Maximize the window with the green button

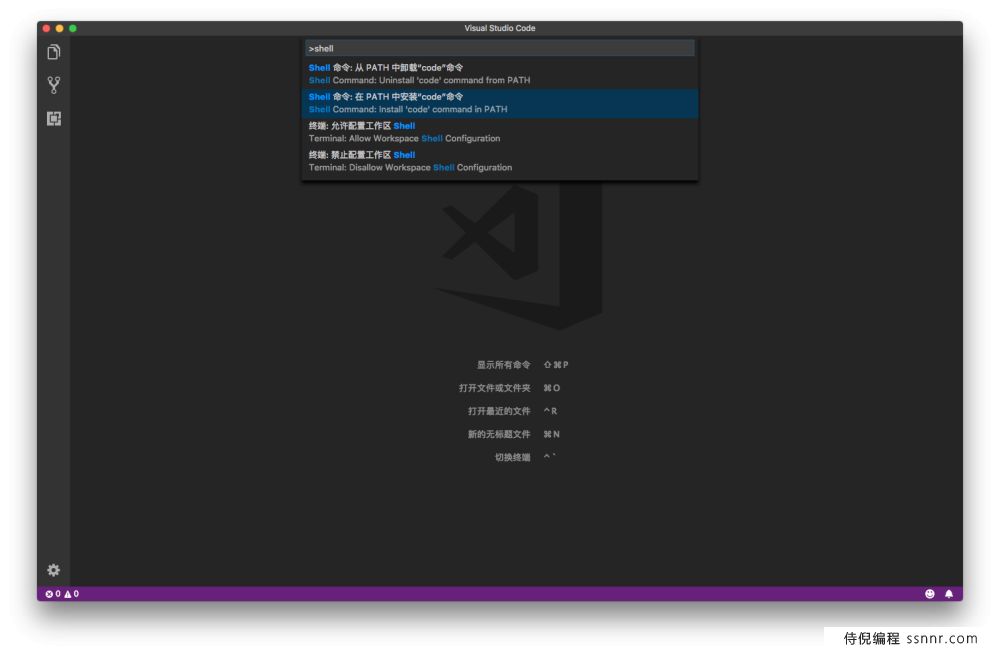click(x=73, y=28)
